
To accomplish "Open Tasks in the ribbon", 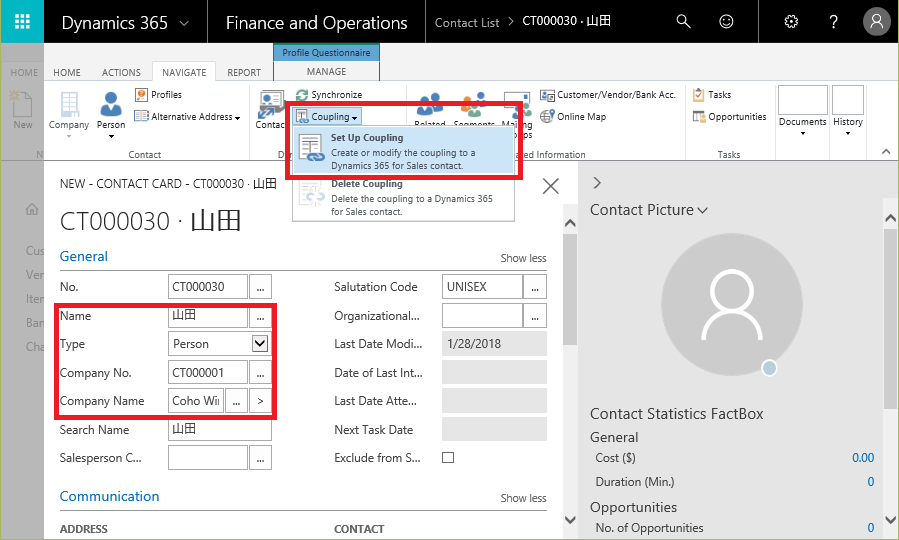I will pos(712,95).
